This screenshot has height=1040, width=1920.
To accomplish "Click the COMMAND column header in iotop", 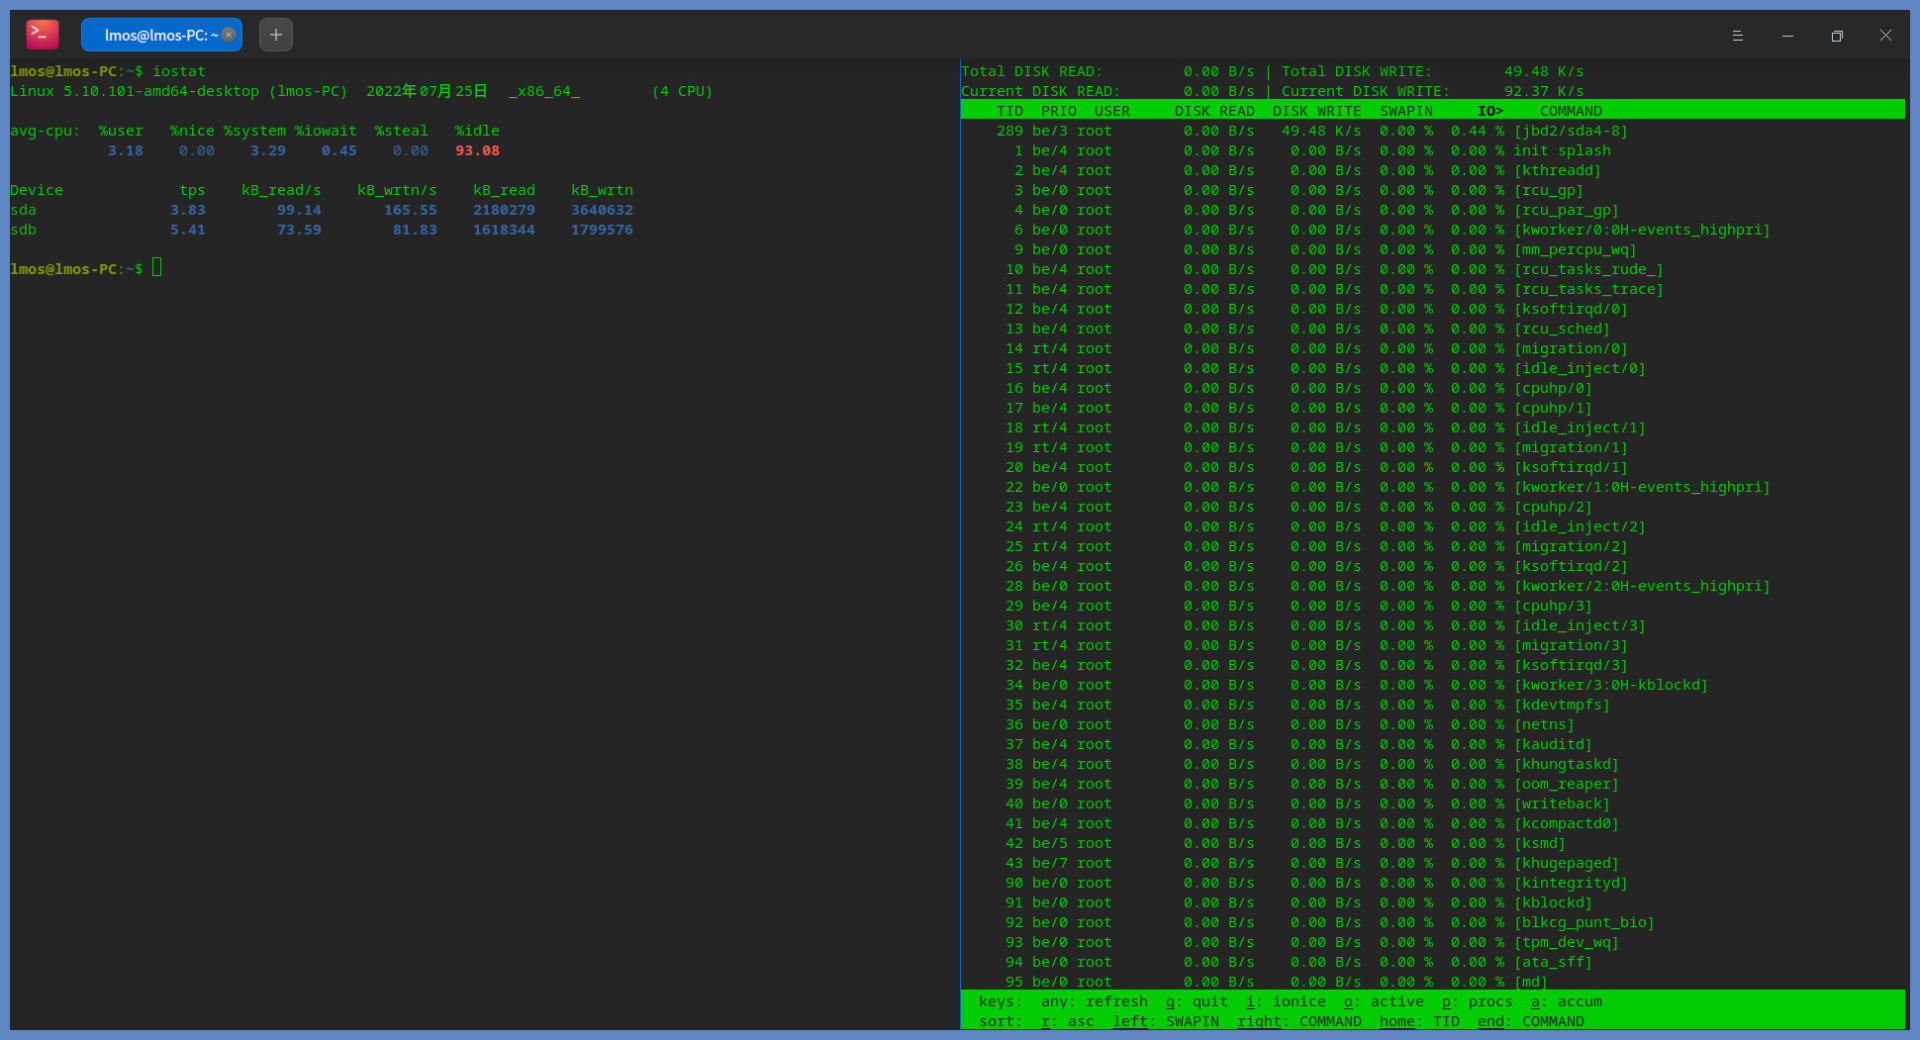I will (x=1570, y=111).
